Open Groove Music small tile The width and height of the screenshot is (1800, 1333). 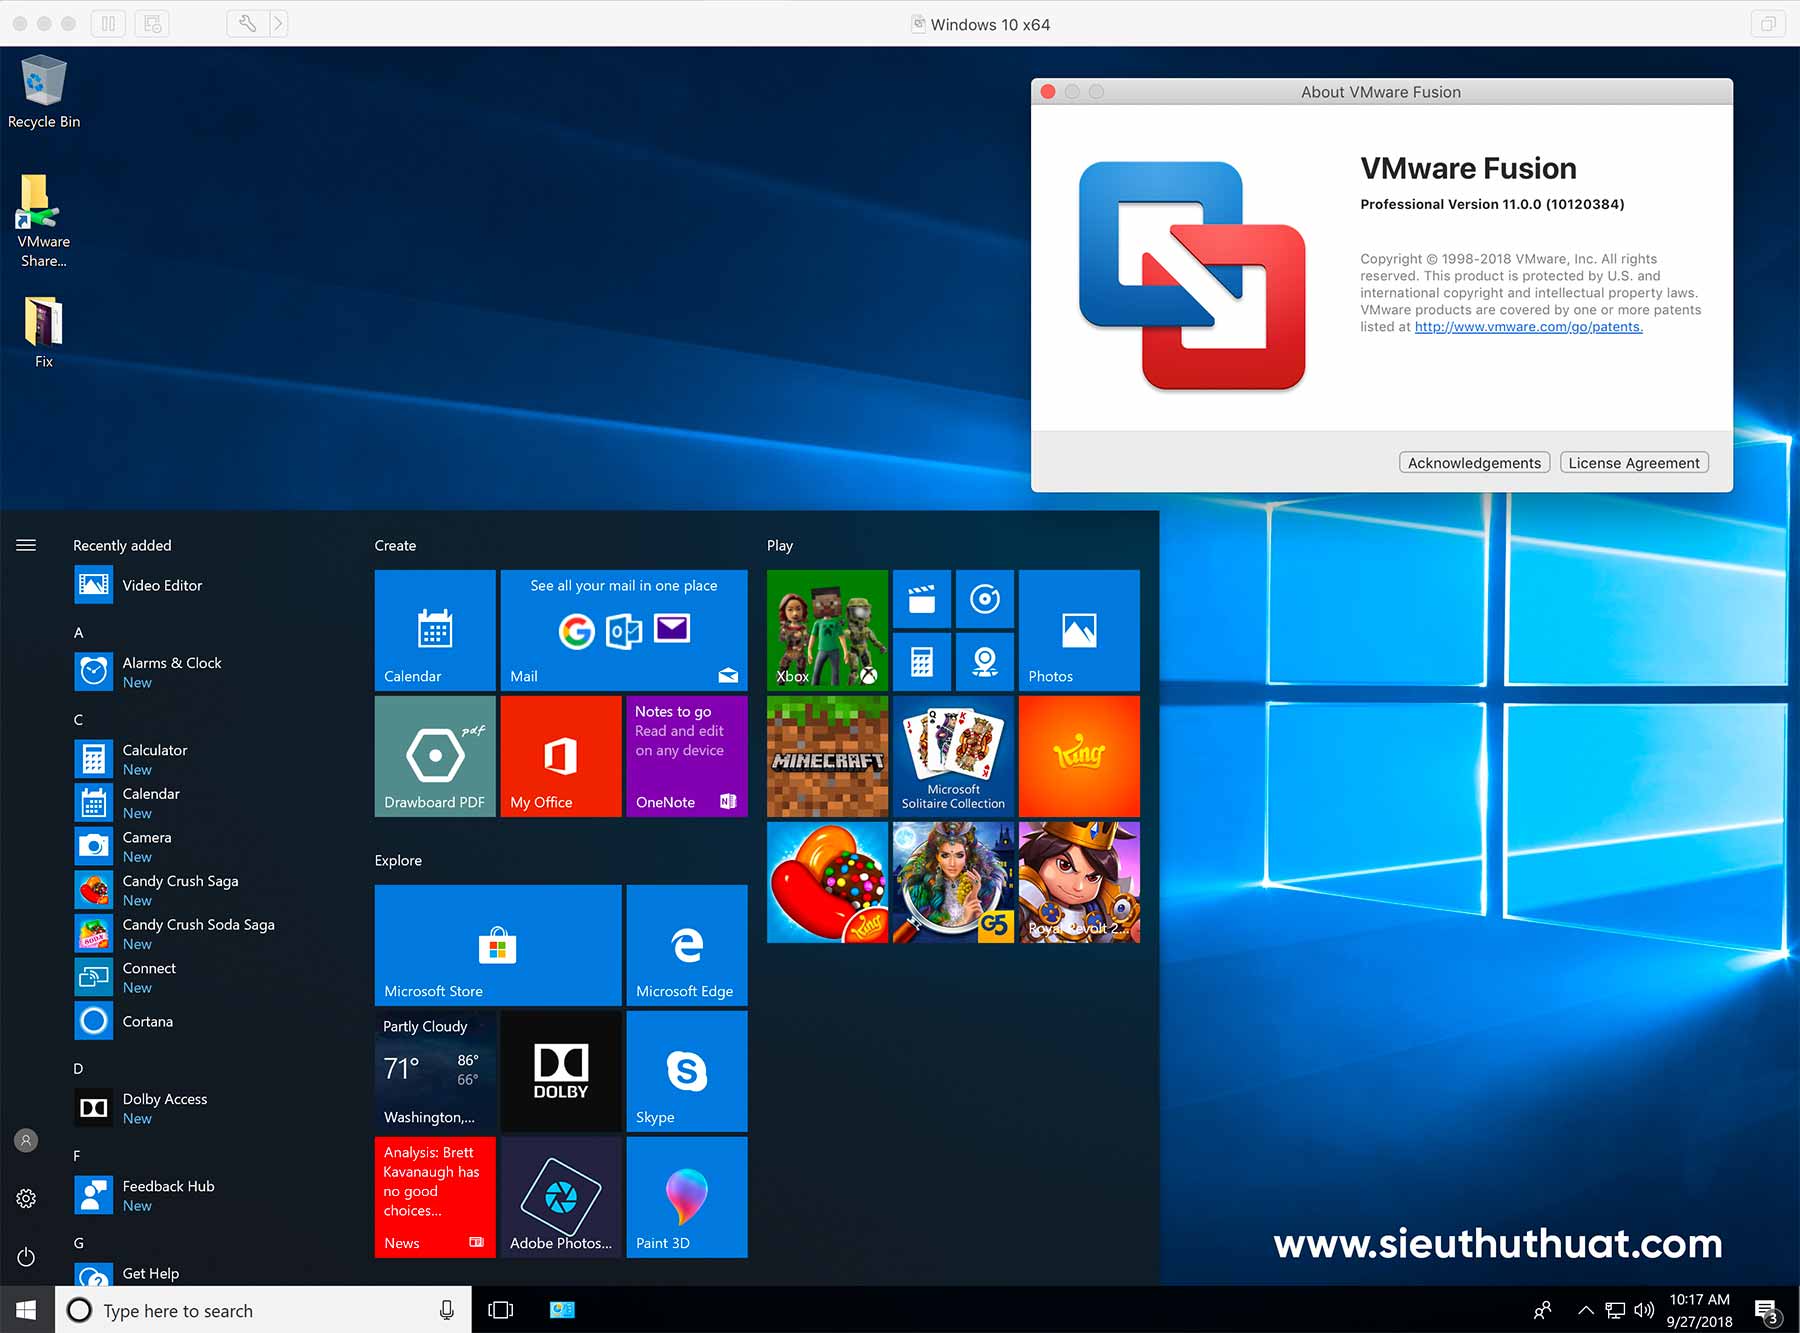point(985,599)
